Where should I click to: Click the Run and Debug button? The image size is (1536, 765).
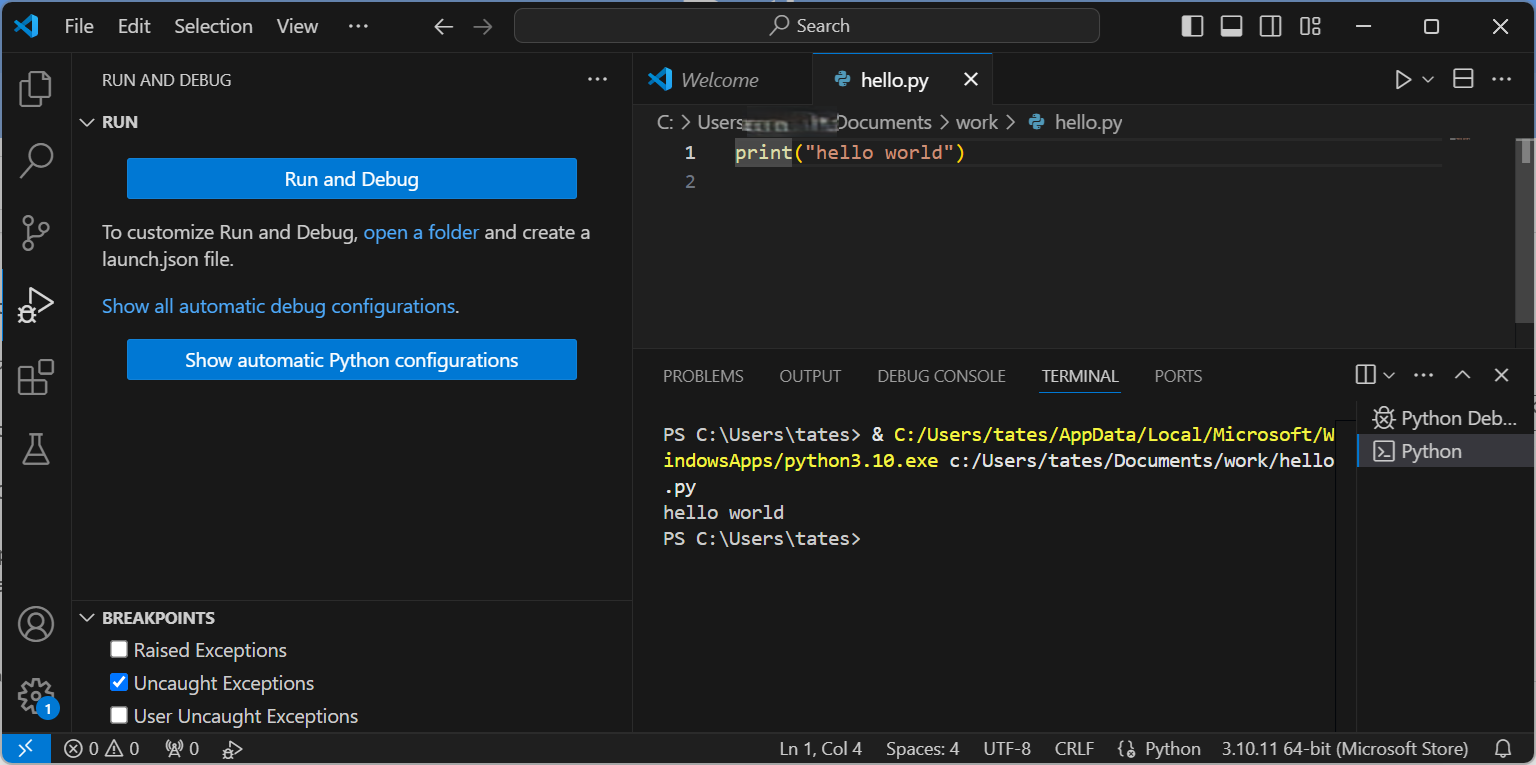point(352,179)
